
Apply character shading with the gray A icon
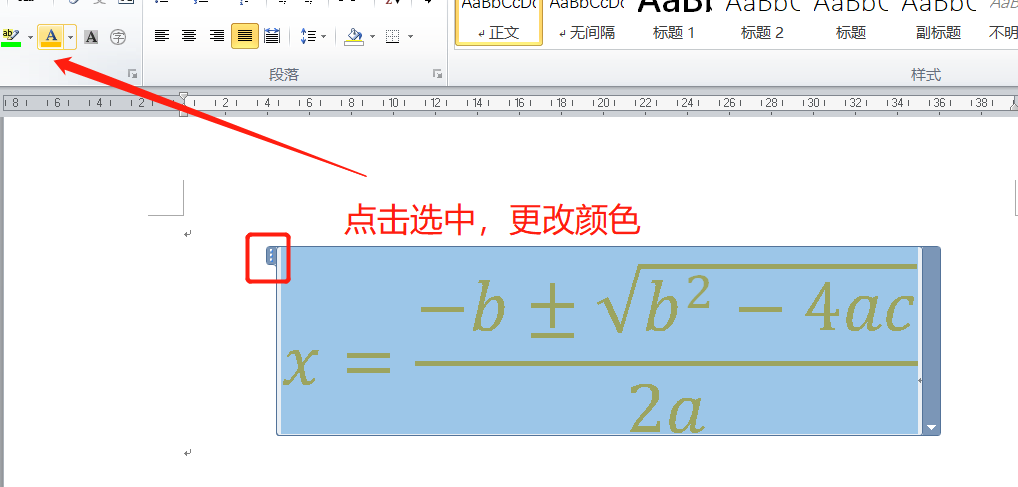coord(91,37)
